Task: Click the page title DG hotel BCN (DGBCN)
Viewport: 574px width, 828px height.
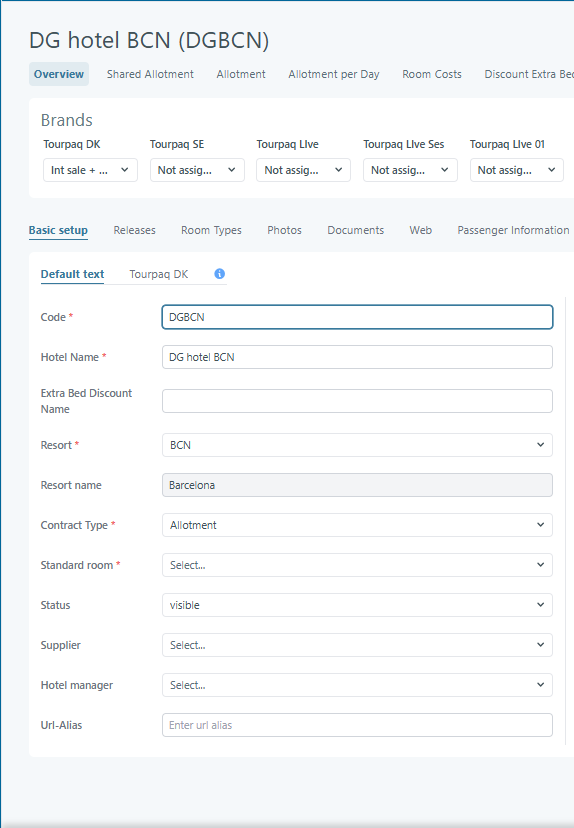Action: (x=149, y=41)
